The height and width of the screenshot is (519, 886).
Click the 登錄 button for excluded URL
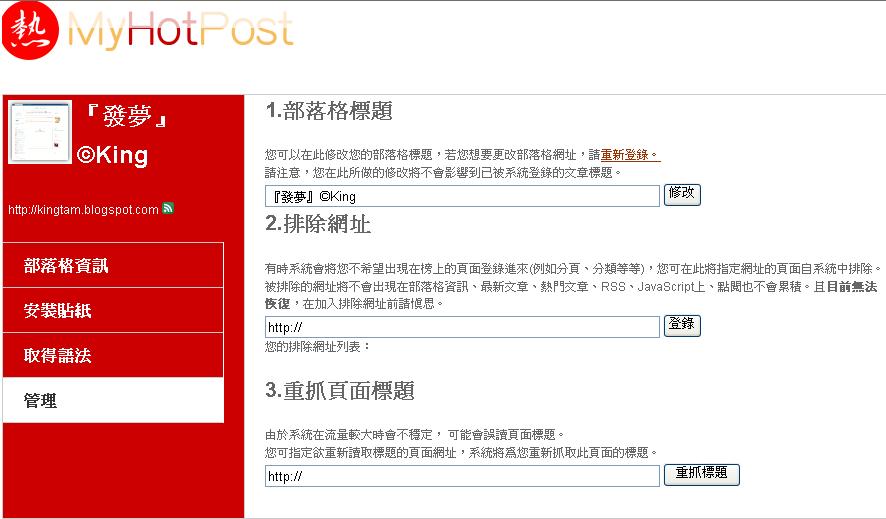pos(682,325)
